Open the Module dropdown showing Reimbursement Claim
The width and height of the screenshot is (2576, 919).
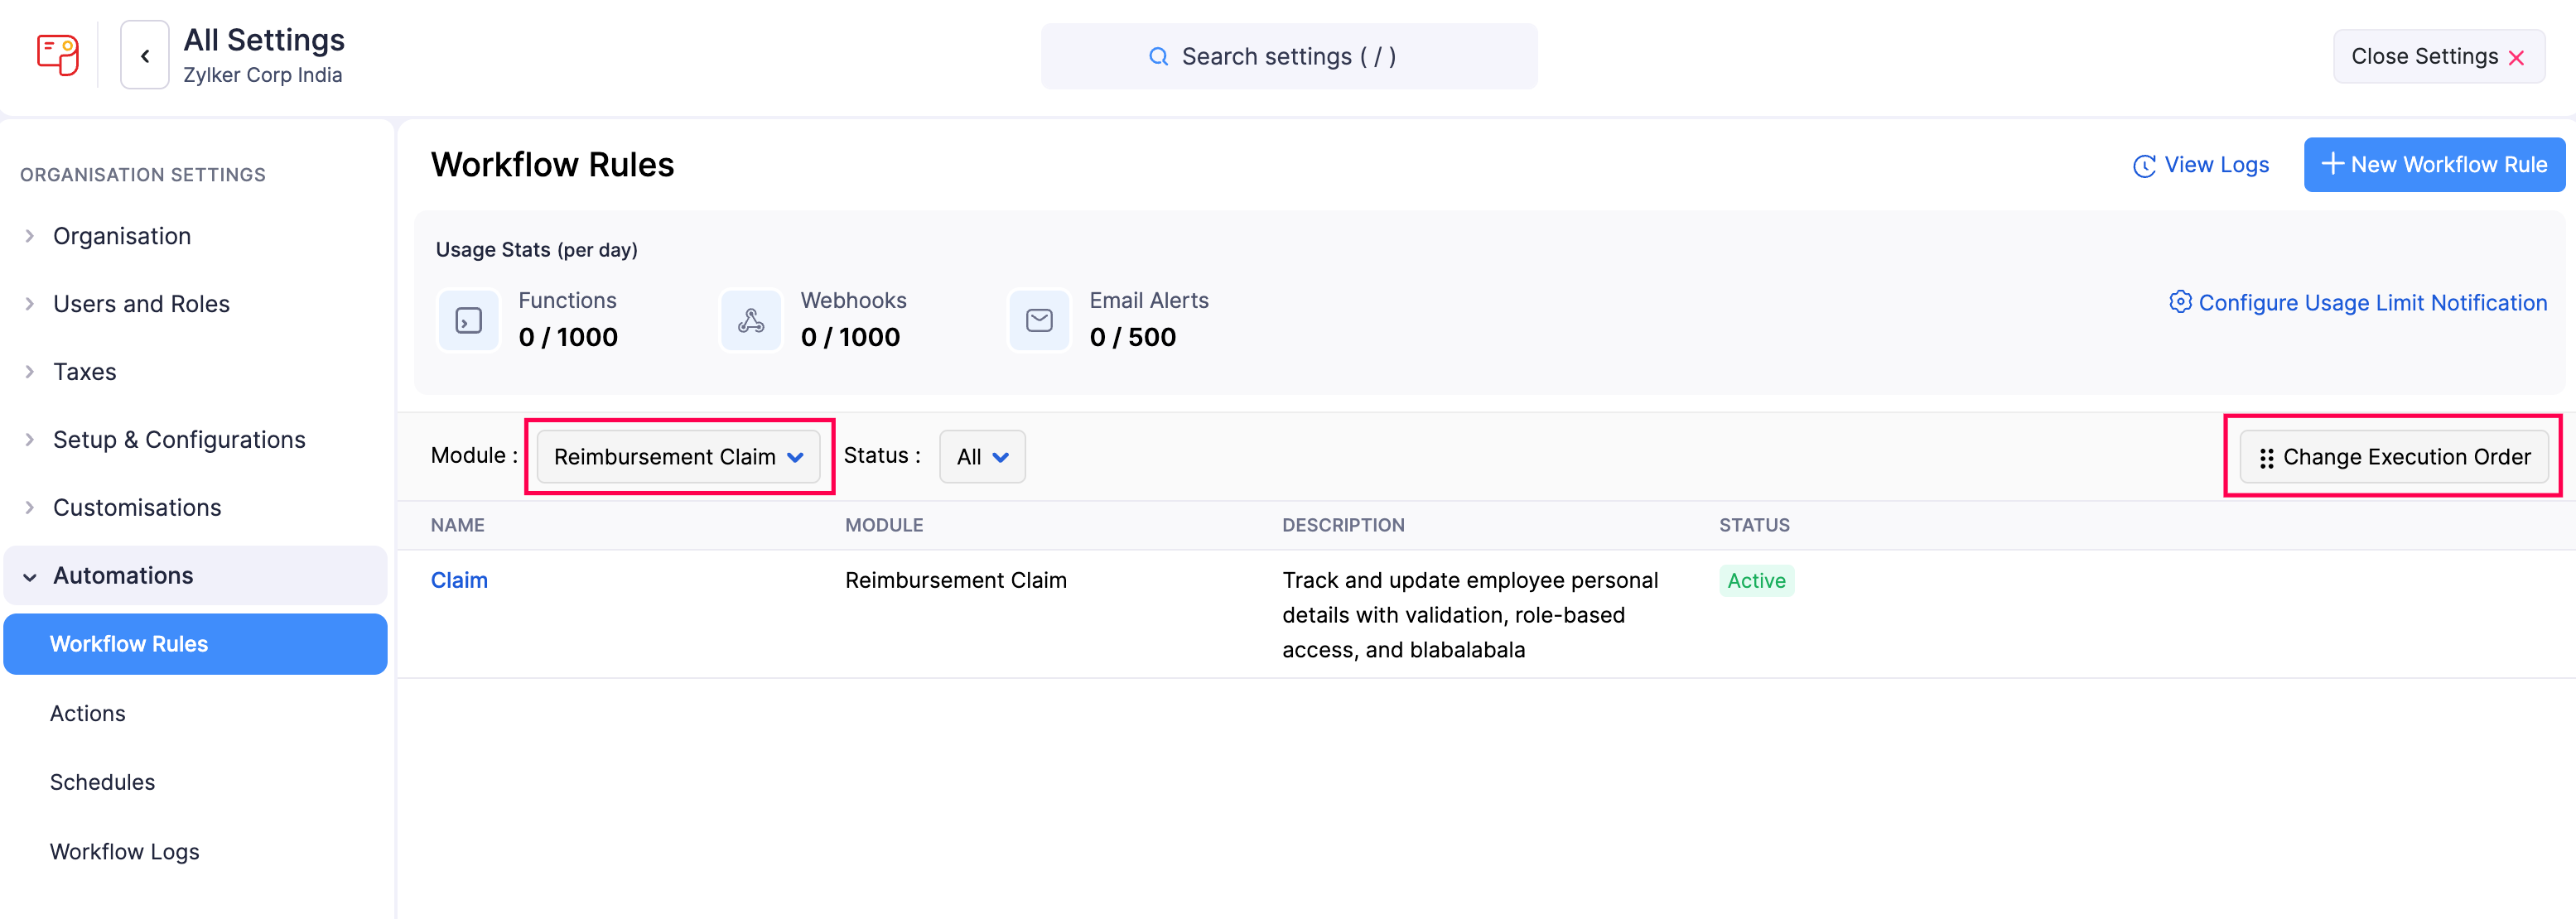[678, 457]
